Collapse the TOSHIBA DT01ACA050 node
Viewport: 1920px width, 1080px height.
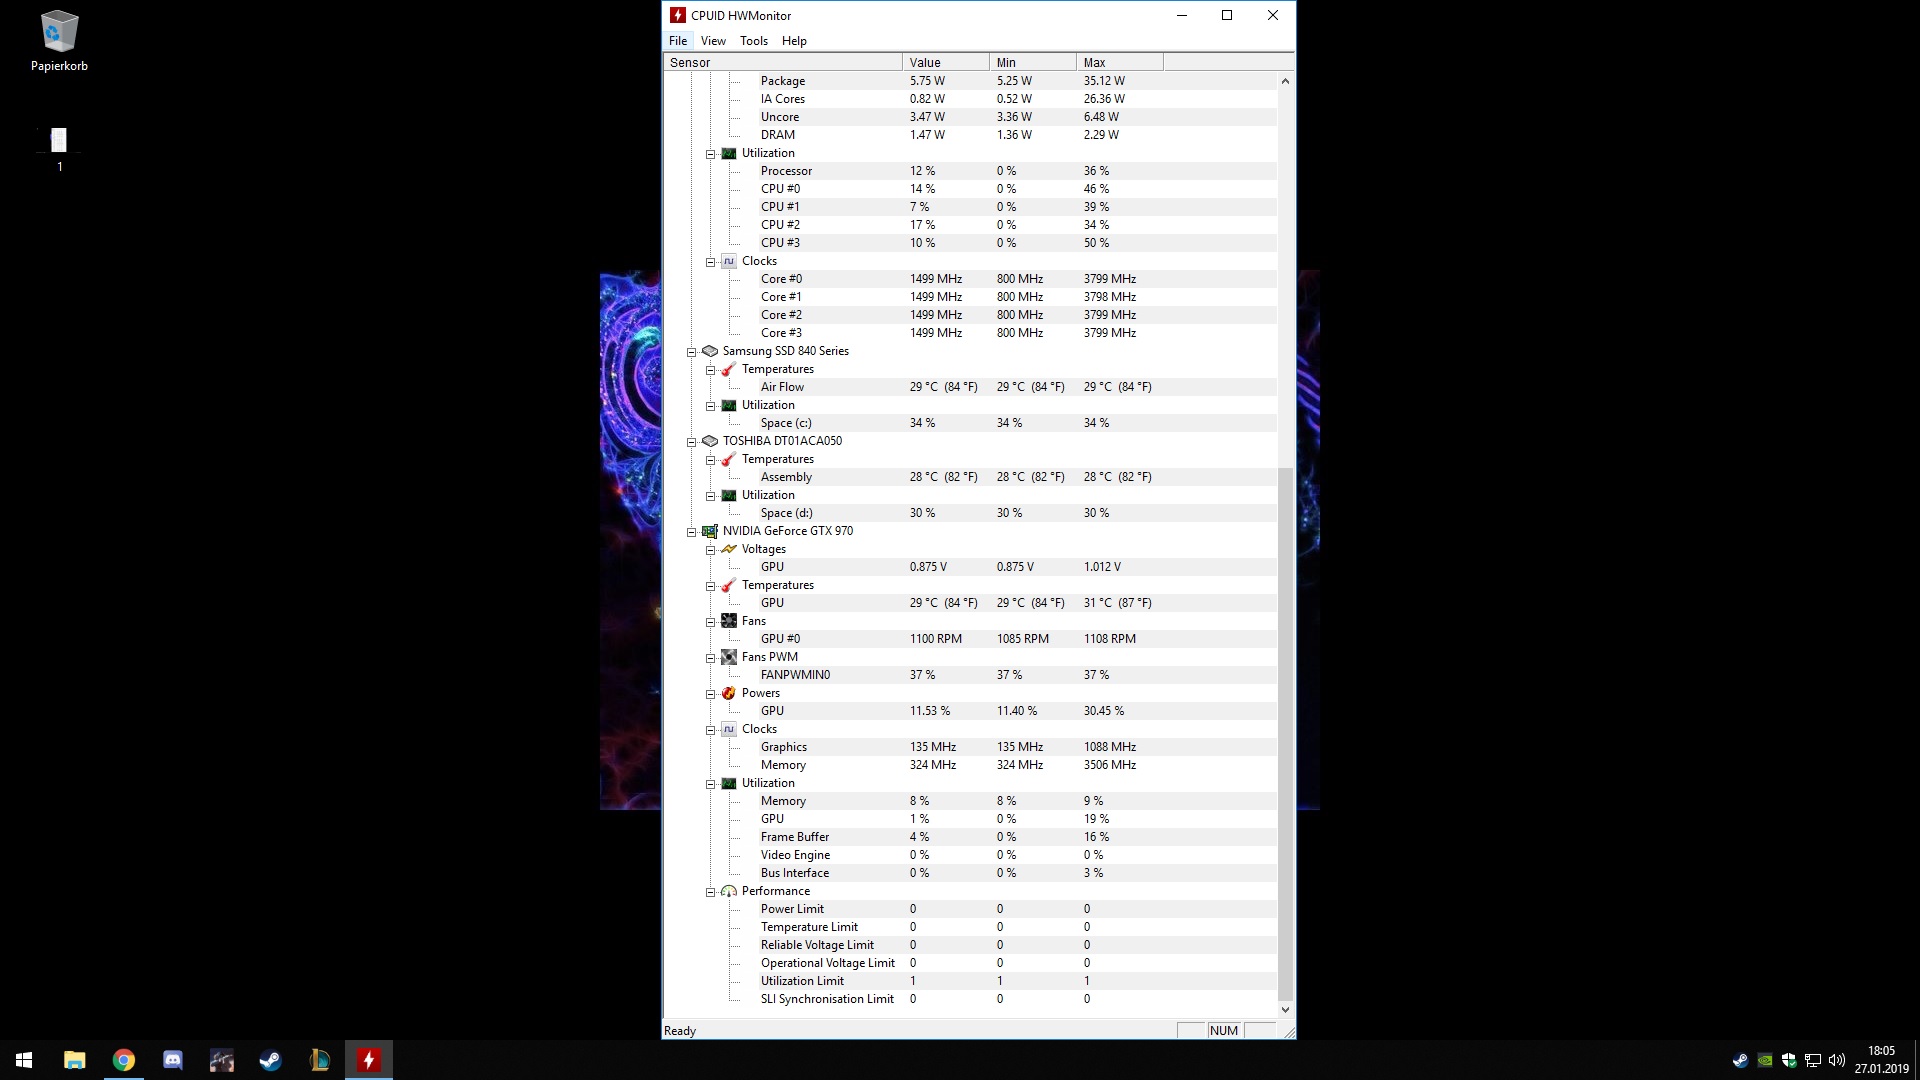[691, 442]
